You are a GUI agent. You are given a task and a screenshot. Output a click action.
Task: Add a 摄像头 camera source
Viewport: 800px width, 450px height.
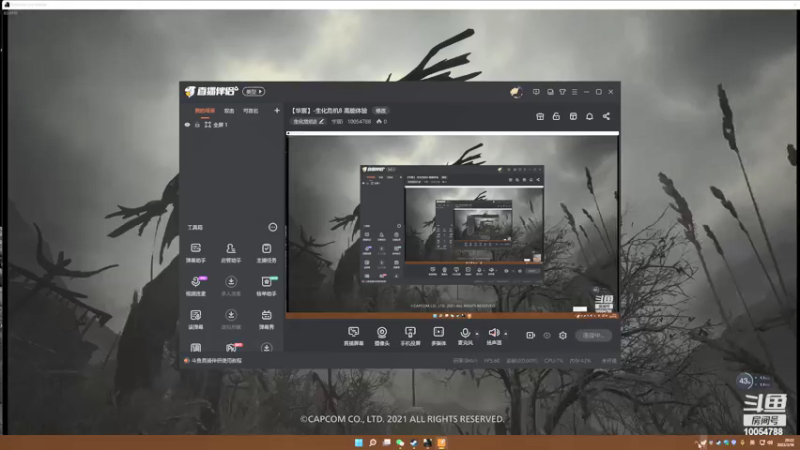(x=382, y=337)
